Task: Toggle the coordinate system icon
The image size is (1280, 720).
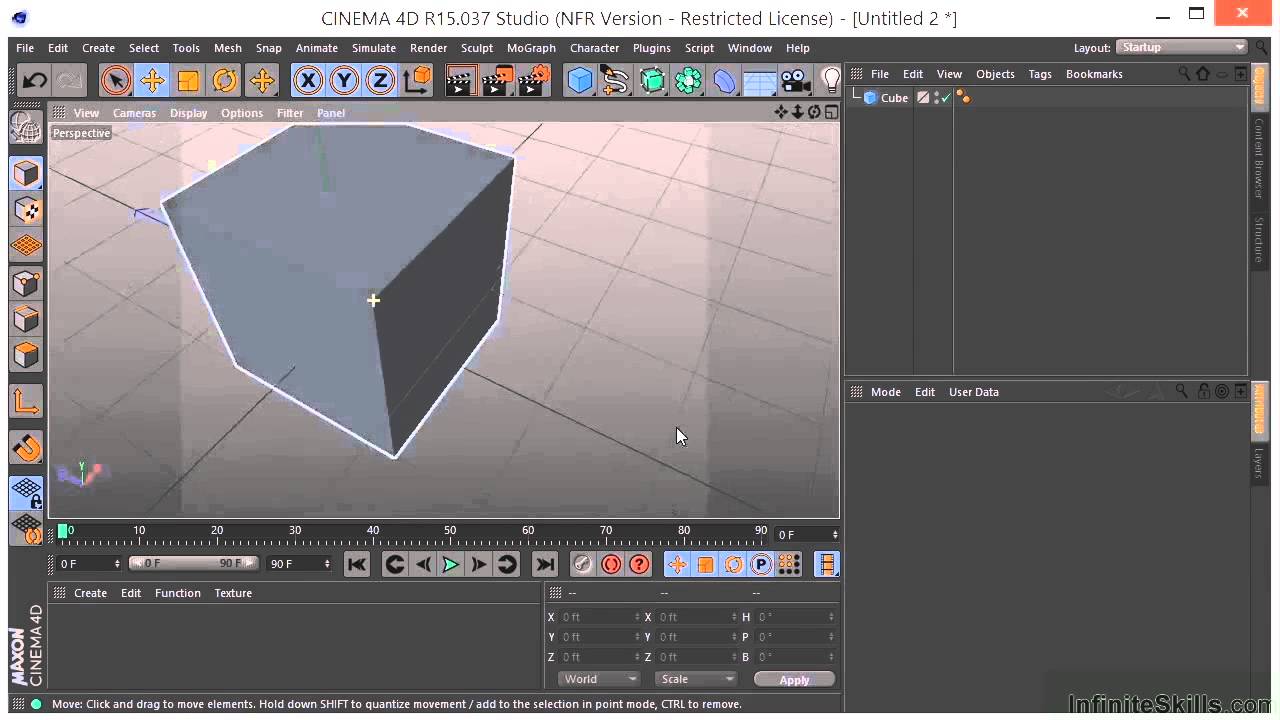Action: [417, 80]
